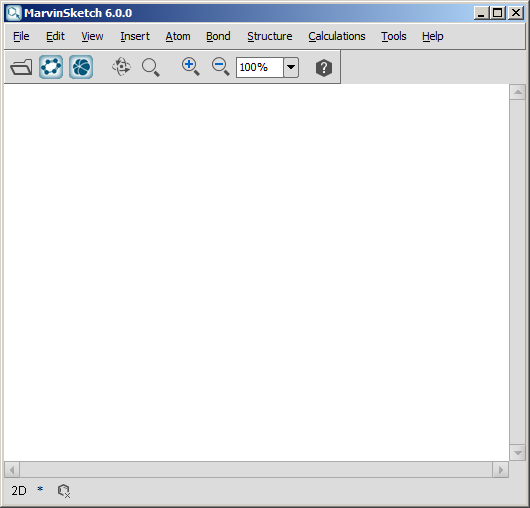Viewport: 530px width, 508px height.
Task: Click the horizontal scrollbar right arrow
Action: [x=501, y=470]
